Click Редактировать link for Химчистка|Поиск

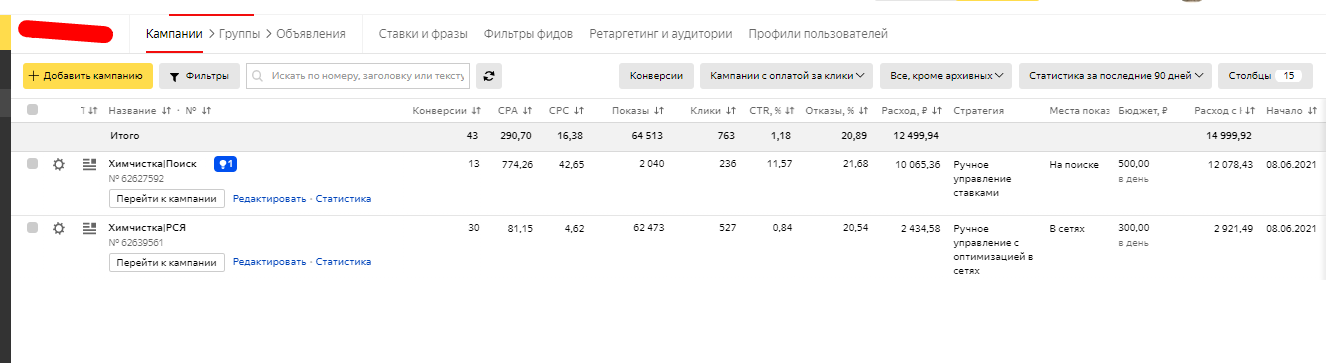click(270, 199)
